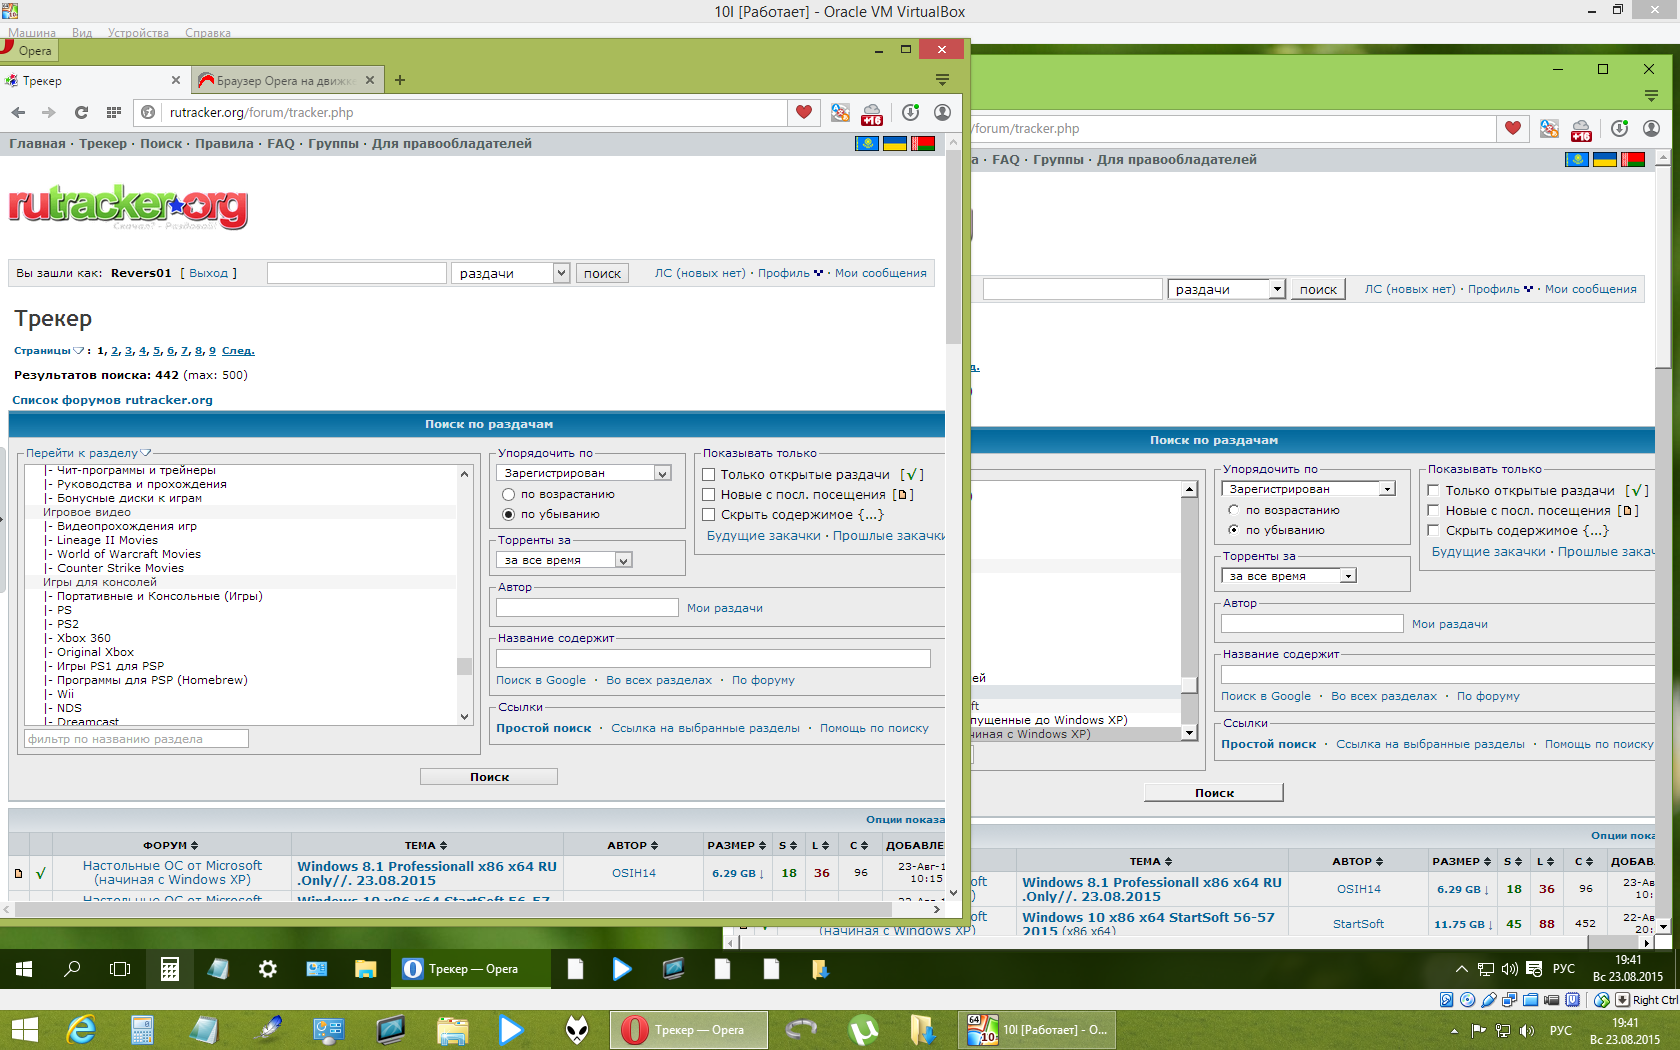Image resolution: width=1680 pixels, height=1050 pixels.
Task: Expand Перейти к разделу in front window
Action: 89,453
